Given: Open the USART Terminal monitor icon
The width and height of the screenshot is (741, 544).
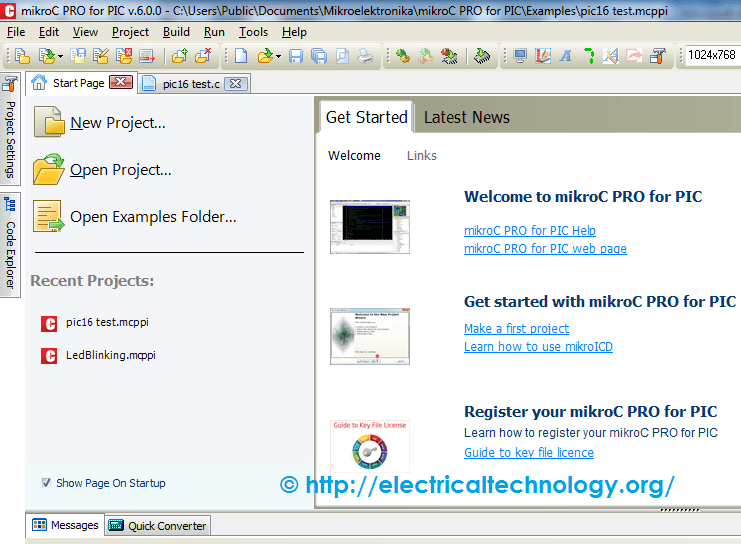Looking at the screenshot, I should tap(520, 56).
